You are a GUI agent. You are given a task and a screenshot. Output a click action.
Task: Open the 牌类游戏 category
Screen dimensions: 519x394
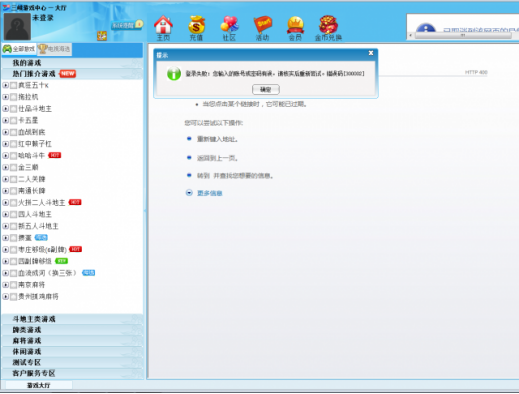72,330
